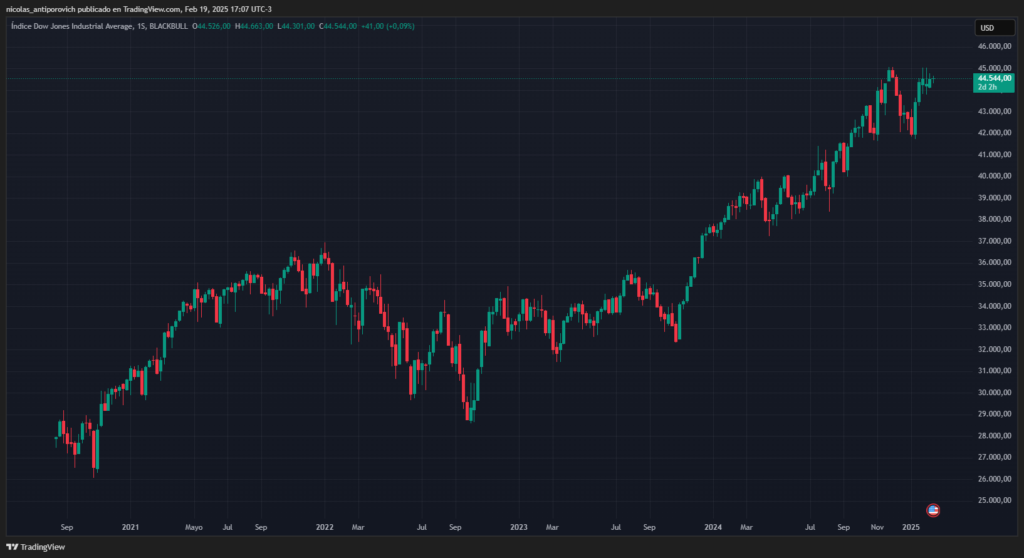The image size is (1024, 558).
Task: Click the TradingView logo
Action: click(36, 547)
